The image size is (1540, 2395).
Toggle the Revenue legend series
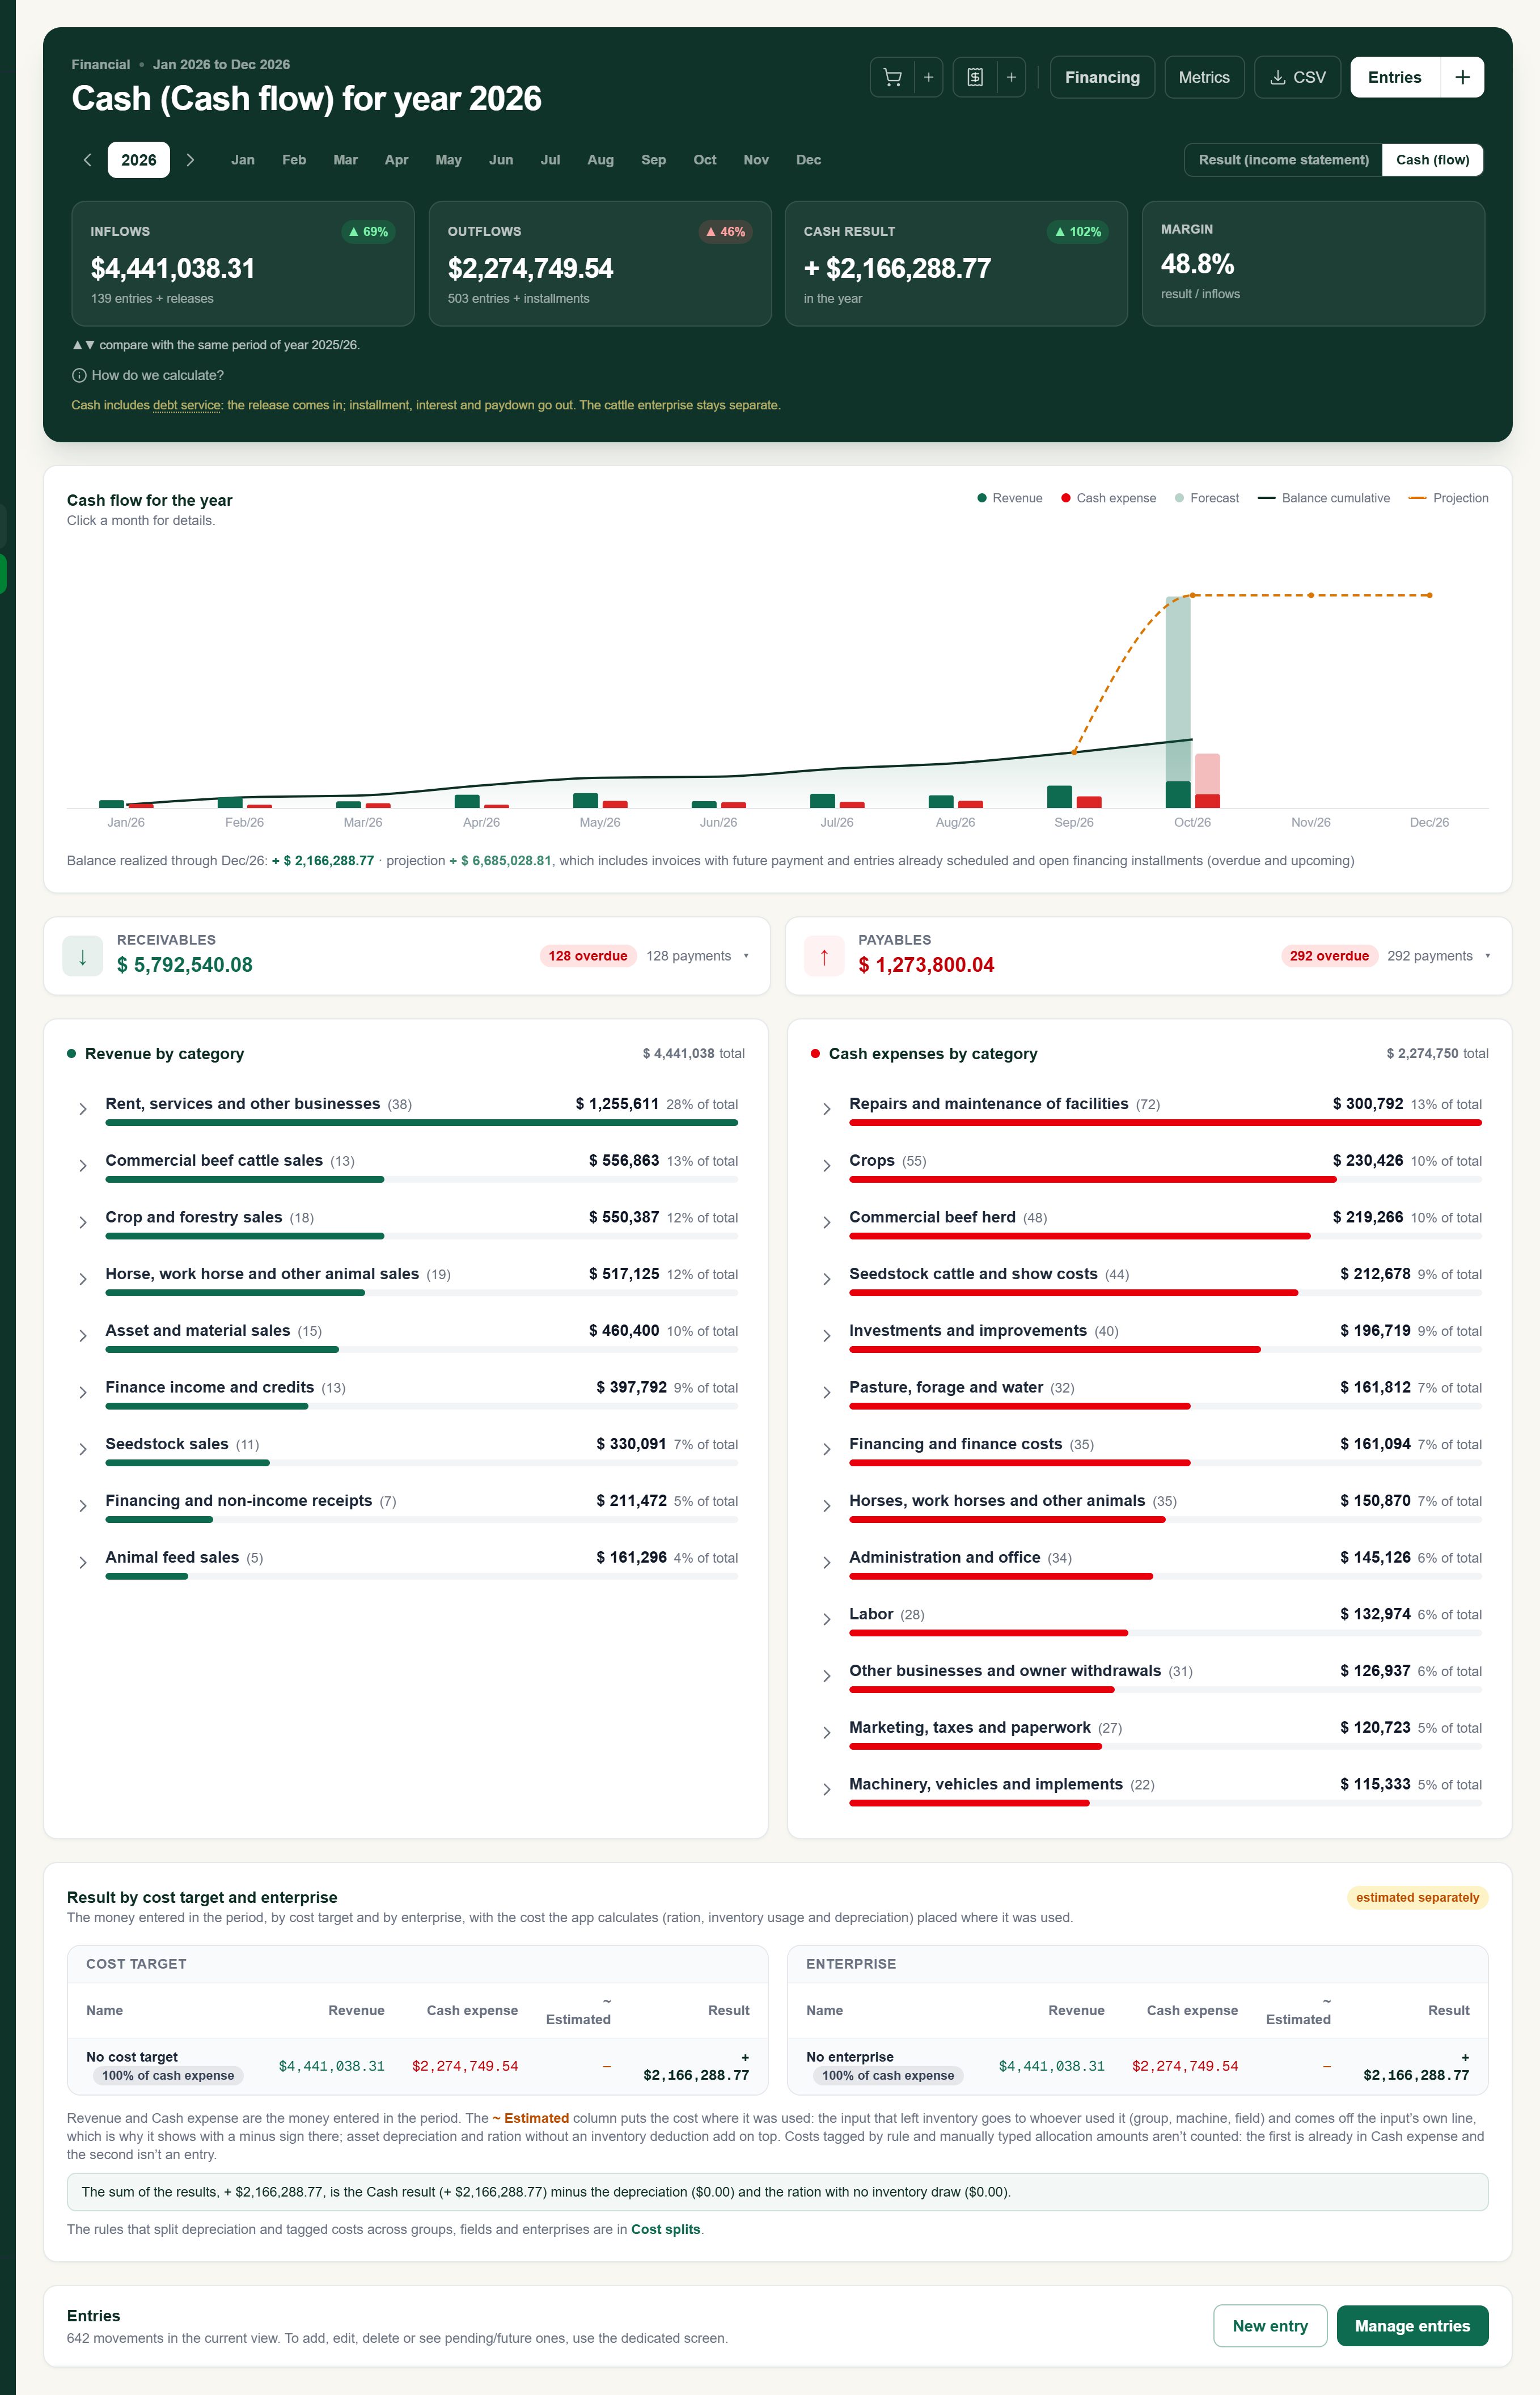coord(1010,498)
